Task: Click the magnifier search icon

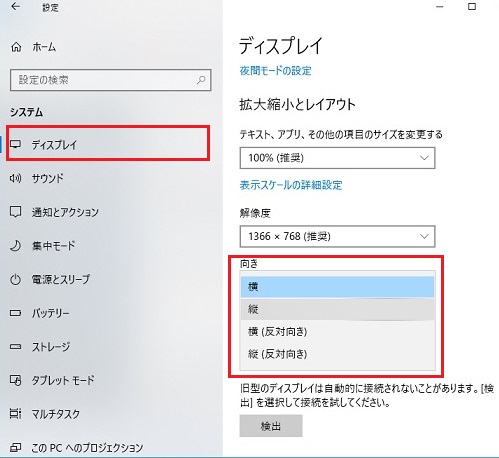Action: (201, 80)
